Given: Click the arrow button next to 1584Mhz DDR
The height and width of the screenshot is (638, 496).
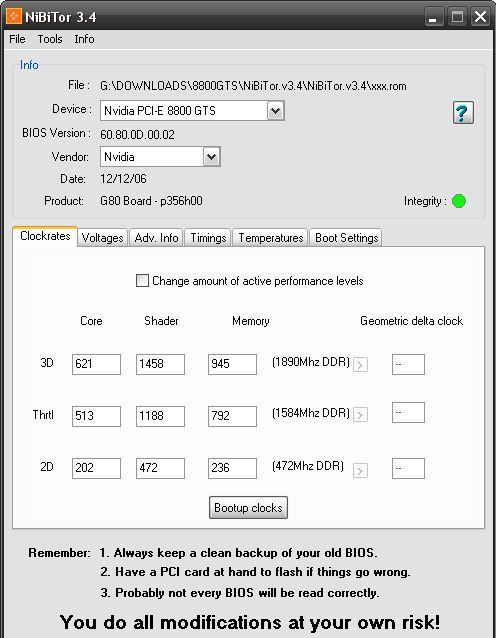Looking at the screenshot, I should [361, 415].
